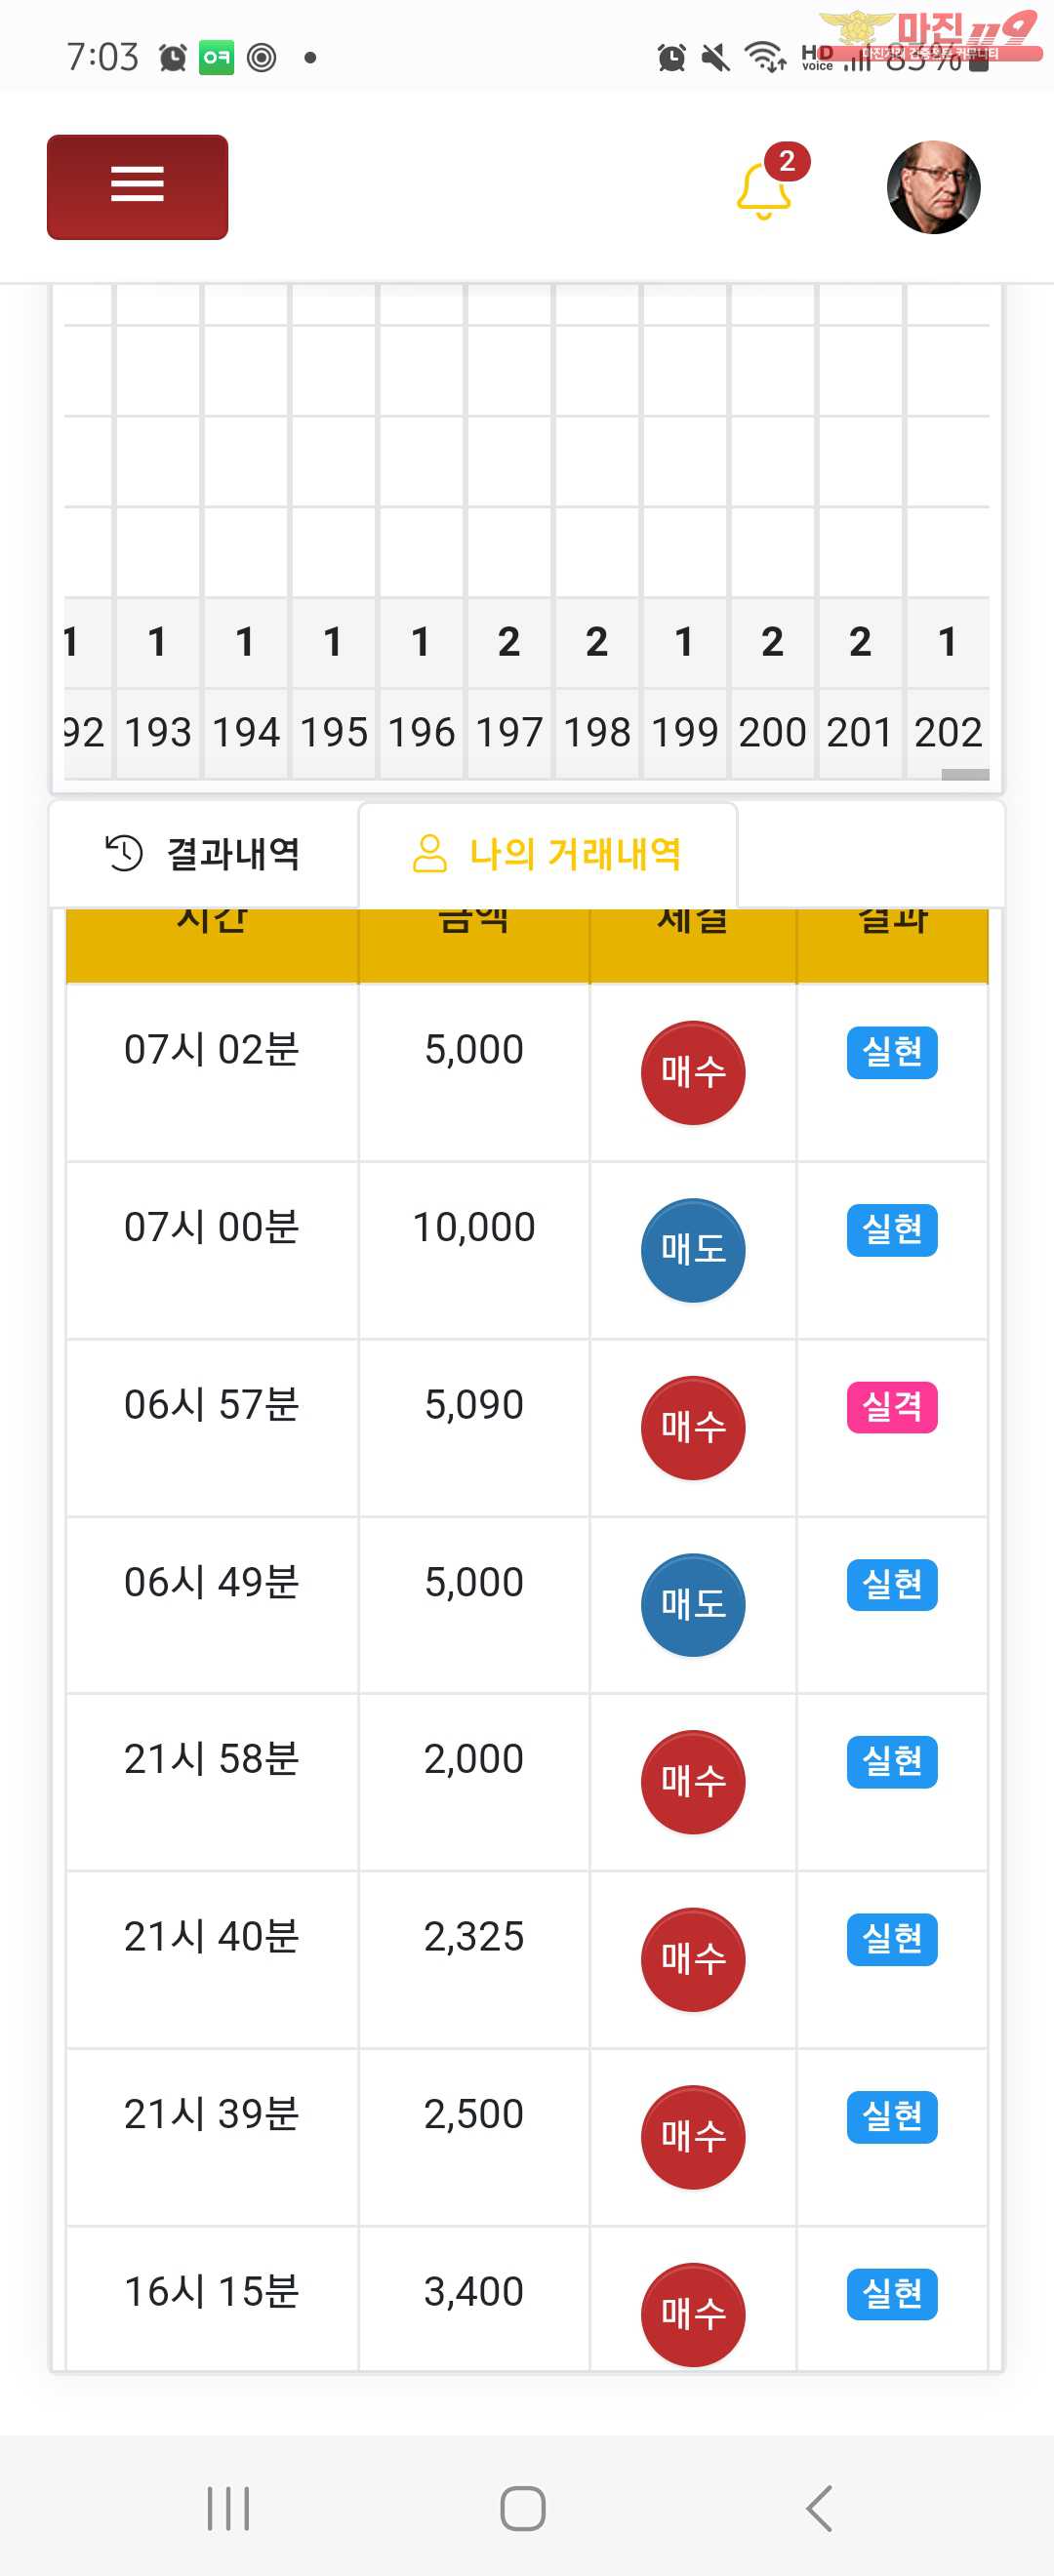Viewport: 1054px width, 2576px height.
Task: Select 나의 거래내역 tab
Action: (547, 853)
